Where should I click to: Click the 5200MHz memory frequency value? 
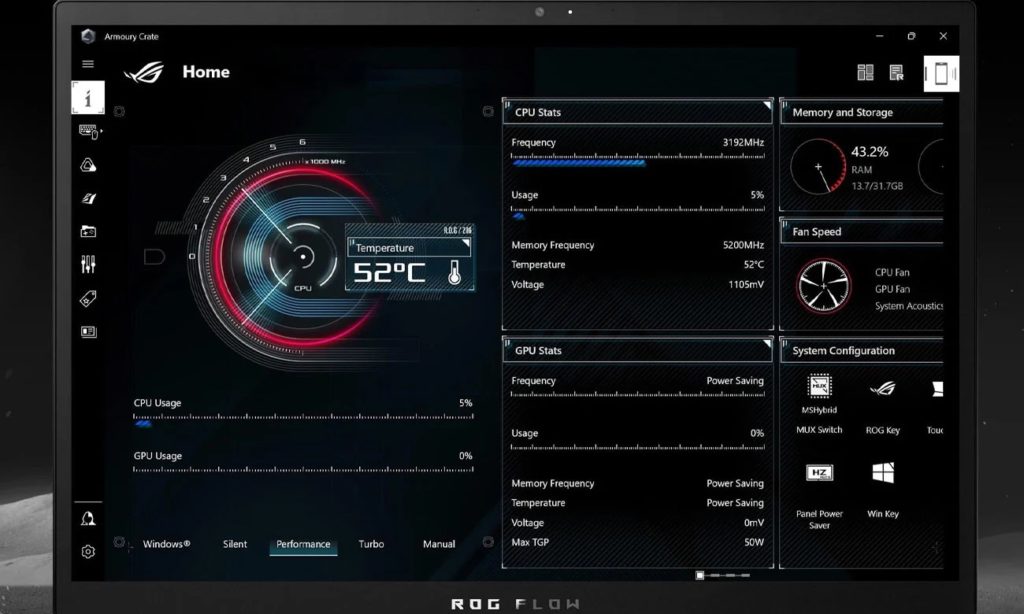pyautogui.click(x=743, y=245)
